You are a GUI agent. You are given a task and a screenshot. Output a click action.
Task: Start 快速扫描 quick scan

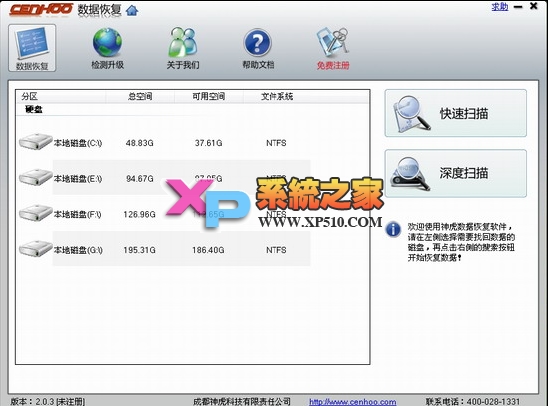point(456,113)
